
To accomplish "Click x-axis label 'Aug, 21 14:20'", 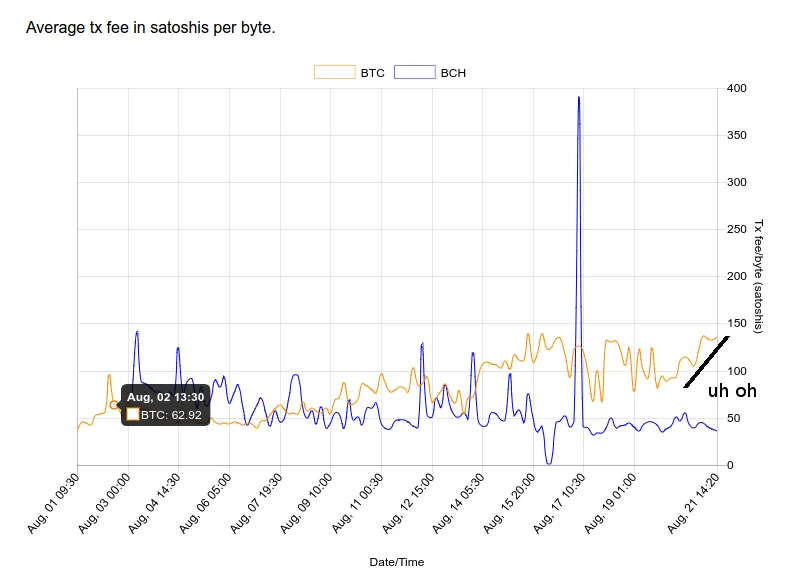I will pyautogui.click(x=693, y=503).
